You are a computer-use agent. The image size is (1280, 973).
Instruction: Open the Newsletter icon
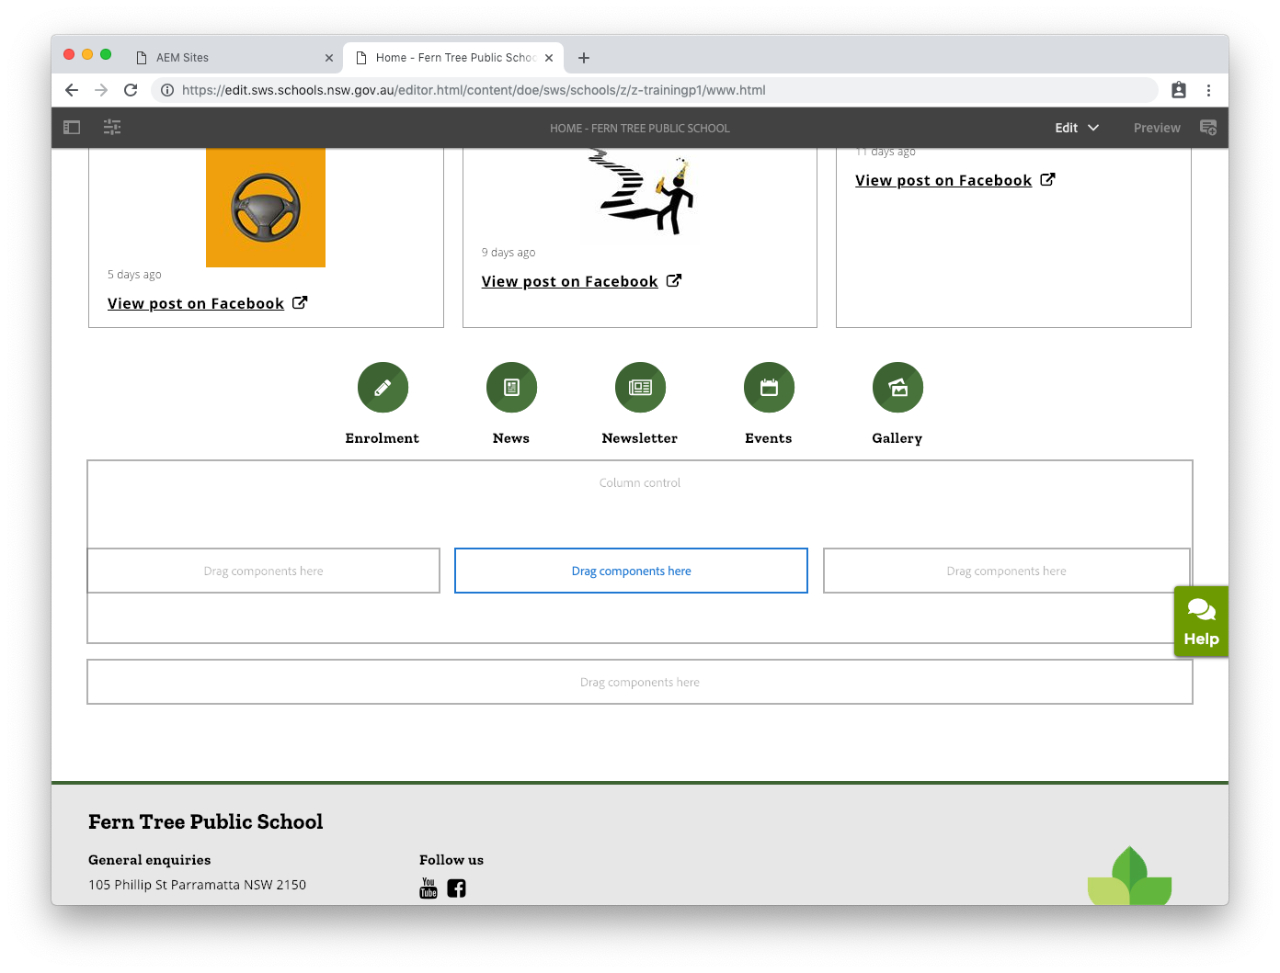[640, 387]
